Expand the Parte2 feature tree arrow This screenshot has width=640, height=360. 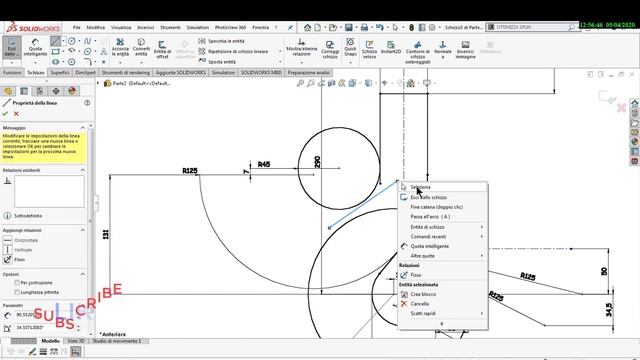pyautogui.click(x=98, y=83)
